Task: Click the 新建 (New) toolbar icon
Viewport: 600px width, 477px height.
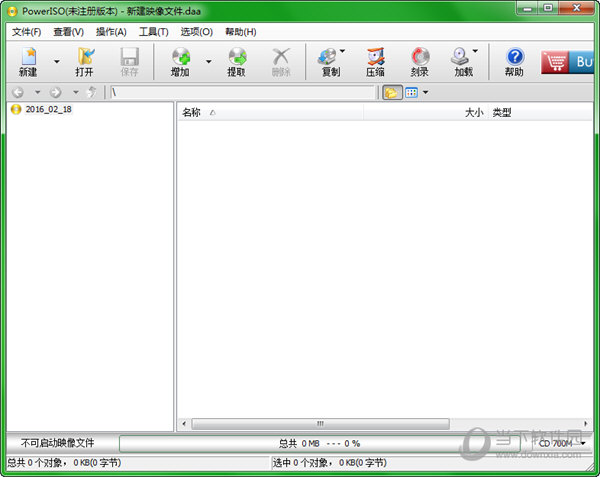Action: (28, 62)
